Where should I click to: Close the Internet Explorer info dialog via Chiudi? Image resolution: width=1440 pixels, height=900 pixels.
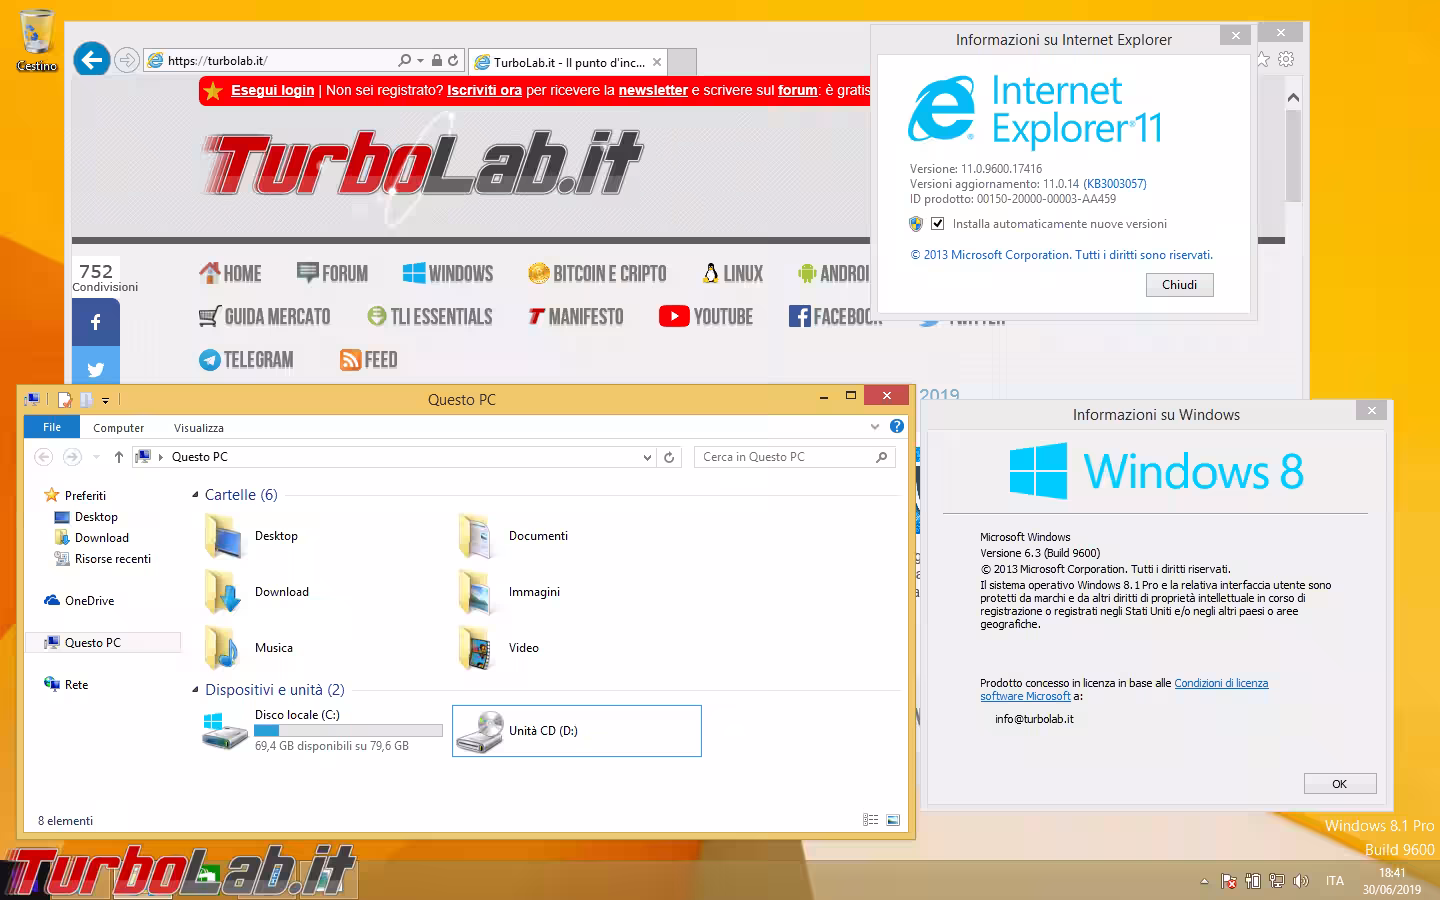(1179, 285)
